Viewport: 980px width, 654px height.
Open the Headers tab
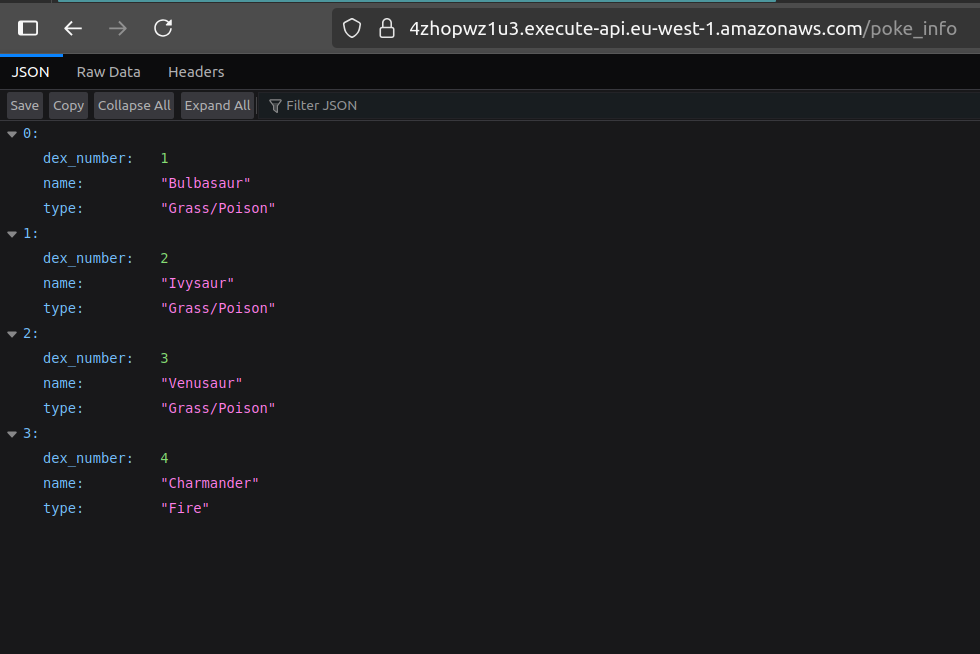point(196,72)
